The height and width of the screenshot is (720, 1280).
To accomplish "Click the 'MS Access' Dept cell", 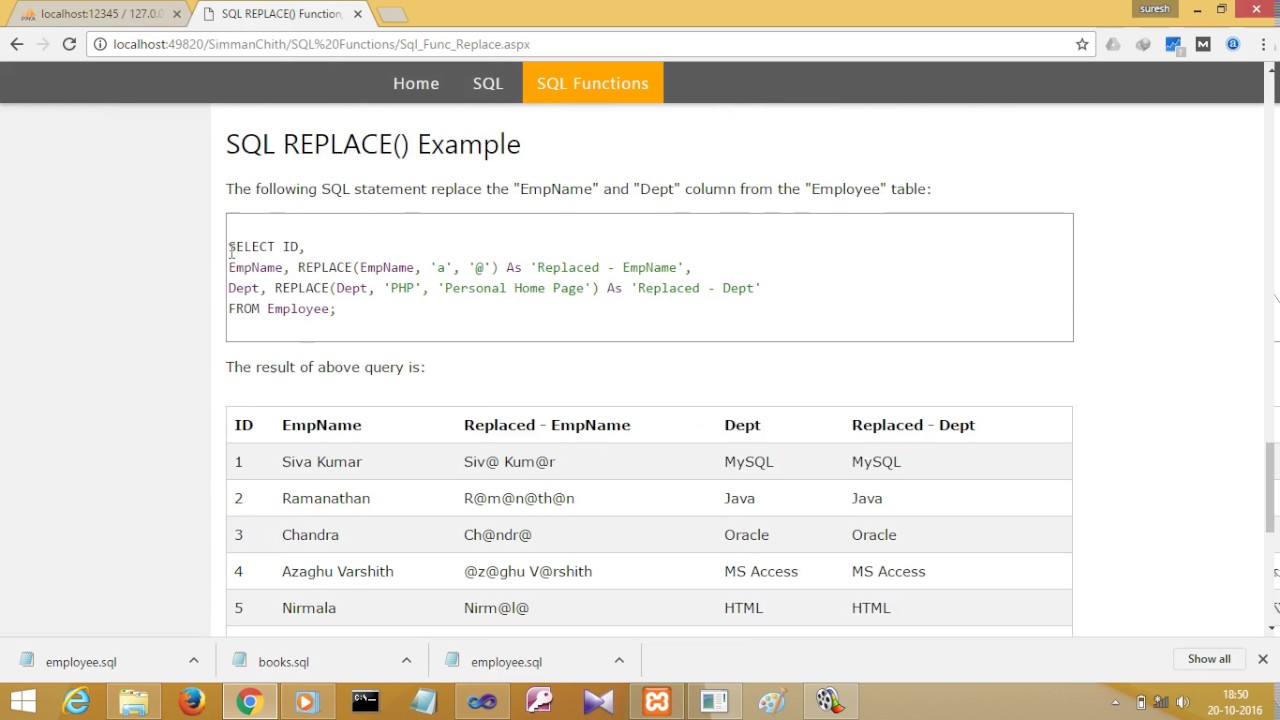I will (x=761, y=572).
